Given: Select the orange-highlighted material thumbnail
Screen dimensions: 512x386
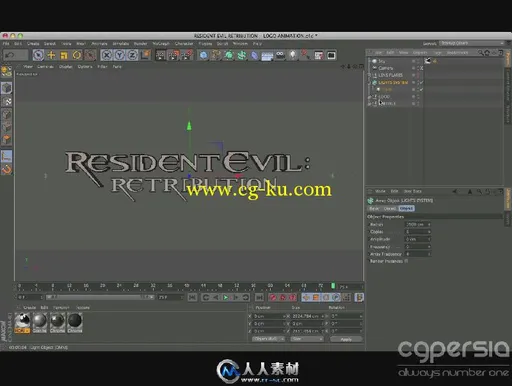Looking at the screenshot, I should click(22, 323).
